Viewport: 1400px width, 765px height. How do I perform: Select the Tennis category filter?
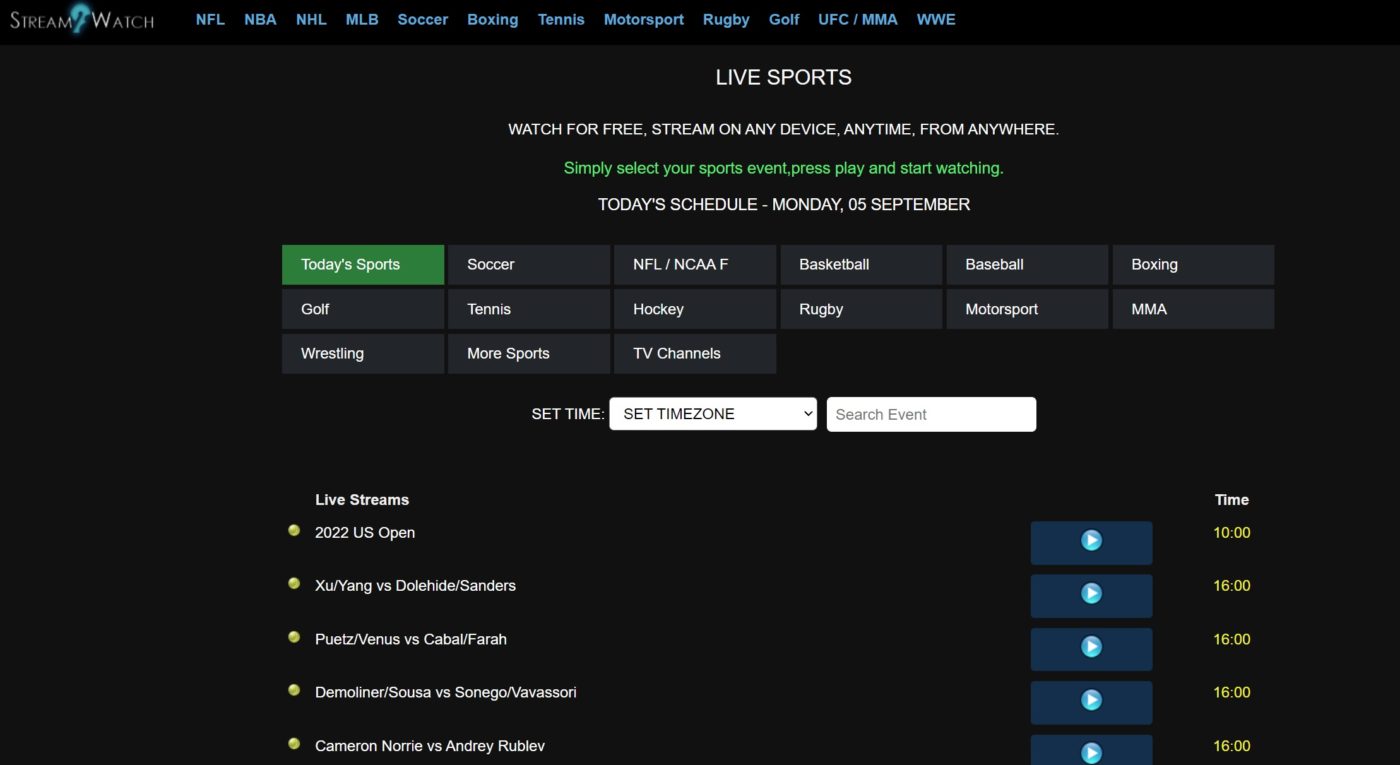(x=528, y=309)
